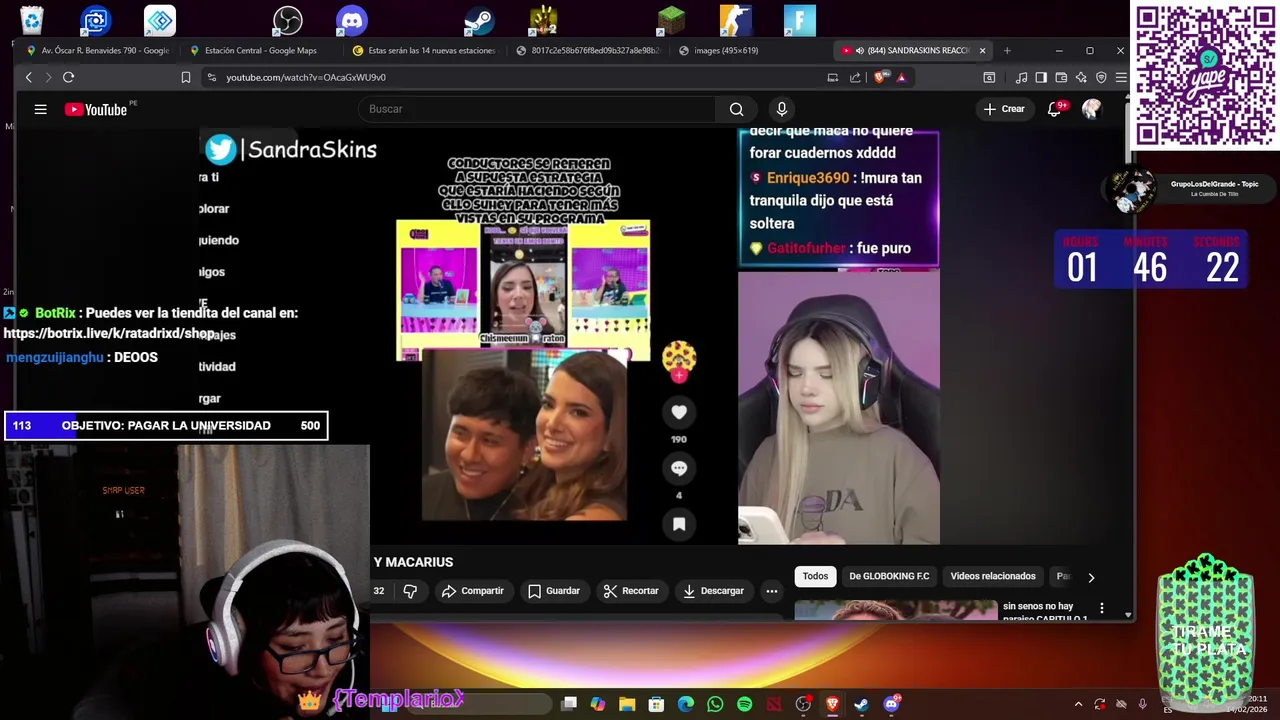Viewport: 1280px width, 720px height.
Task: Click the Crear button
Action: (x=1004, y=109)
